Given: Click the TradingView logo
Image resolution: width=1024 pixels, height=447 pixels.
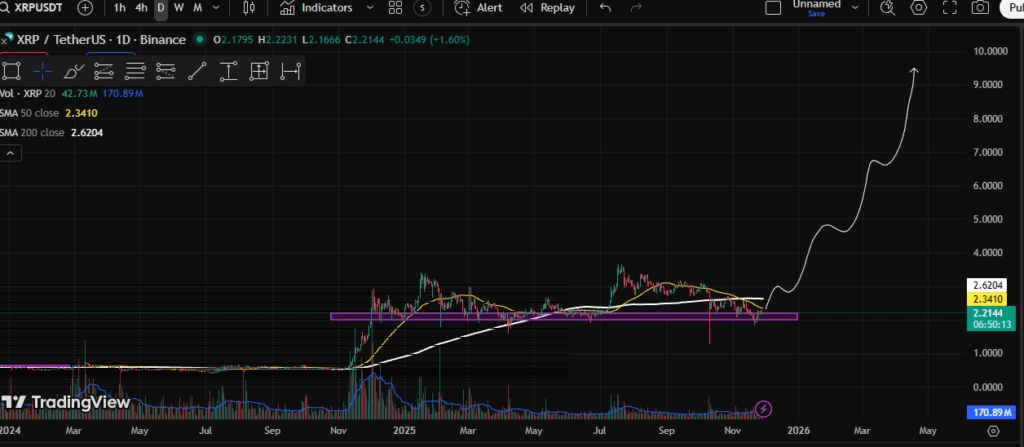Looking at the screenshot, I should (x=65, y=403).
